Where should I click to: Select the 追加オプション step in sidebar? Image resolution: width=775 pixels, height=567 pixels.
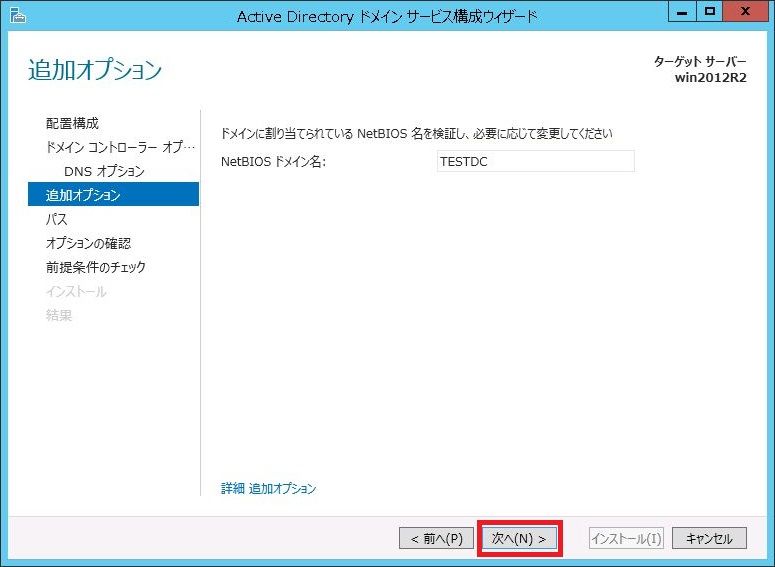pyautogui.click(x=113, y=194)
